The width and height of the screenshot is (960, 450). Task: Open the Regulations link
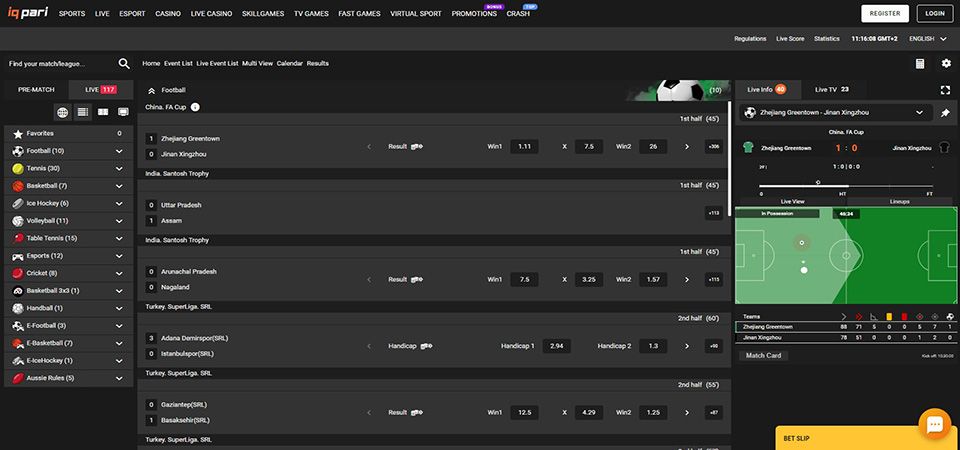tap(750, 39)
